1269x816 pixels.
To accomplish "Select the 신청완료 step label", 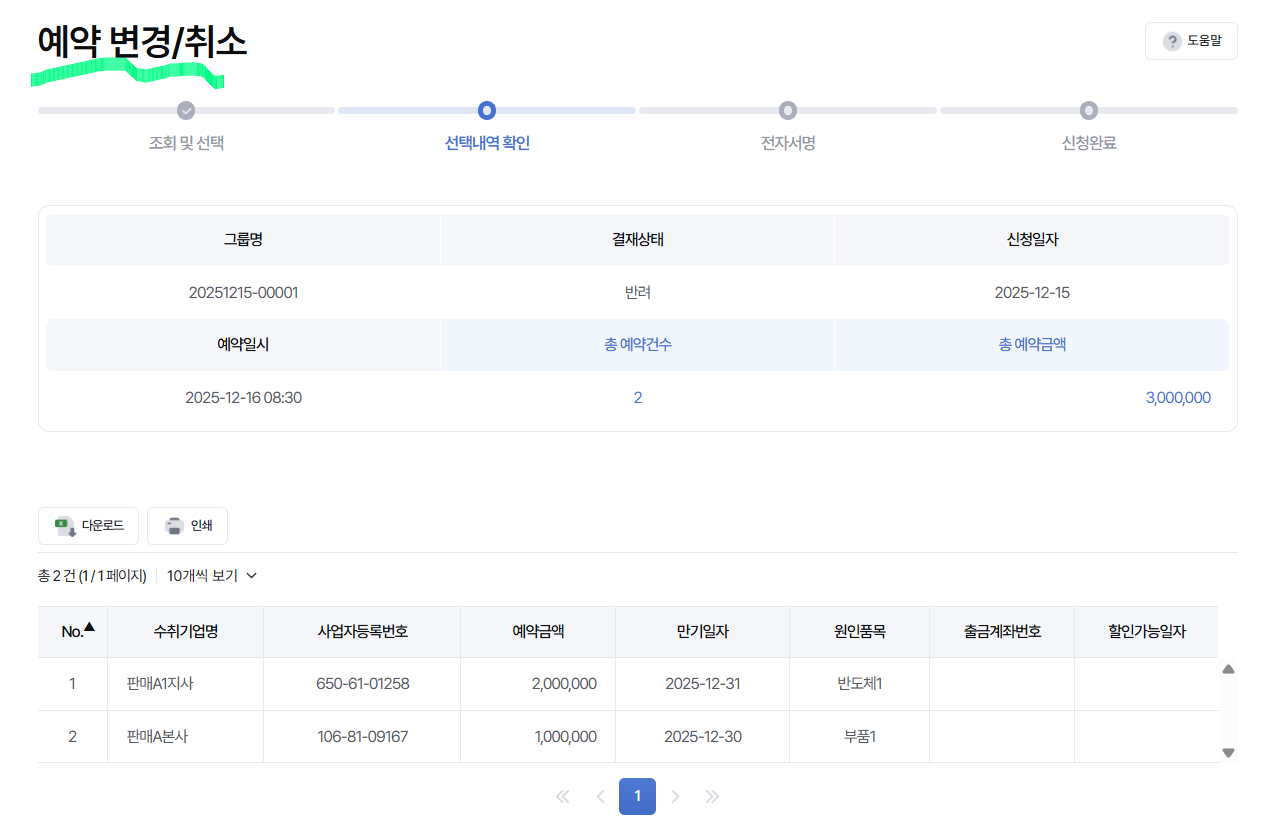I will click(x=1089, y=143).
